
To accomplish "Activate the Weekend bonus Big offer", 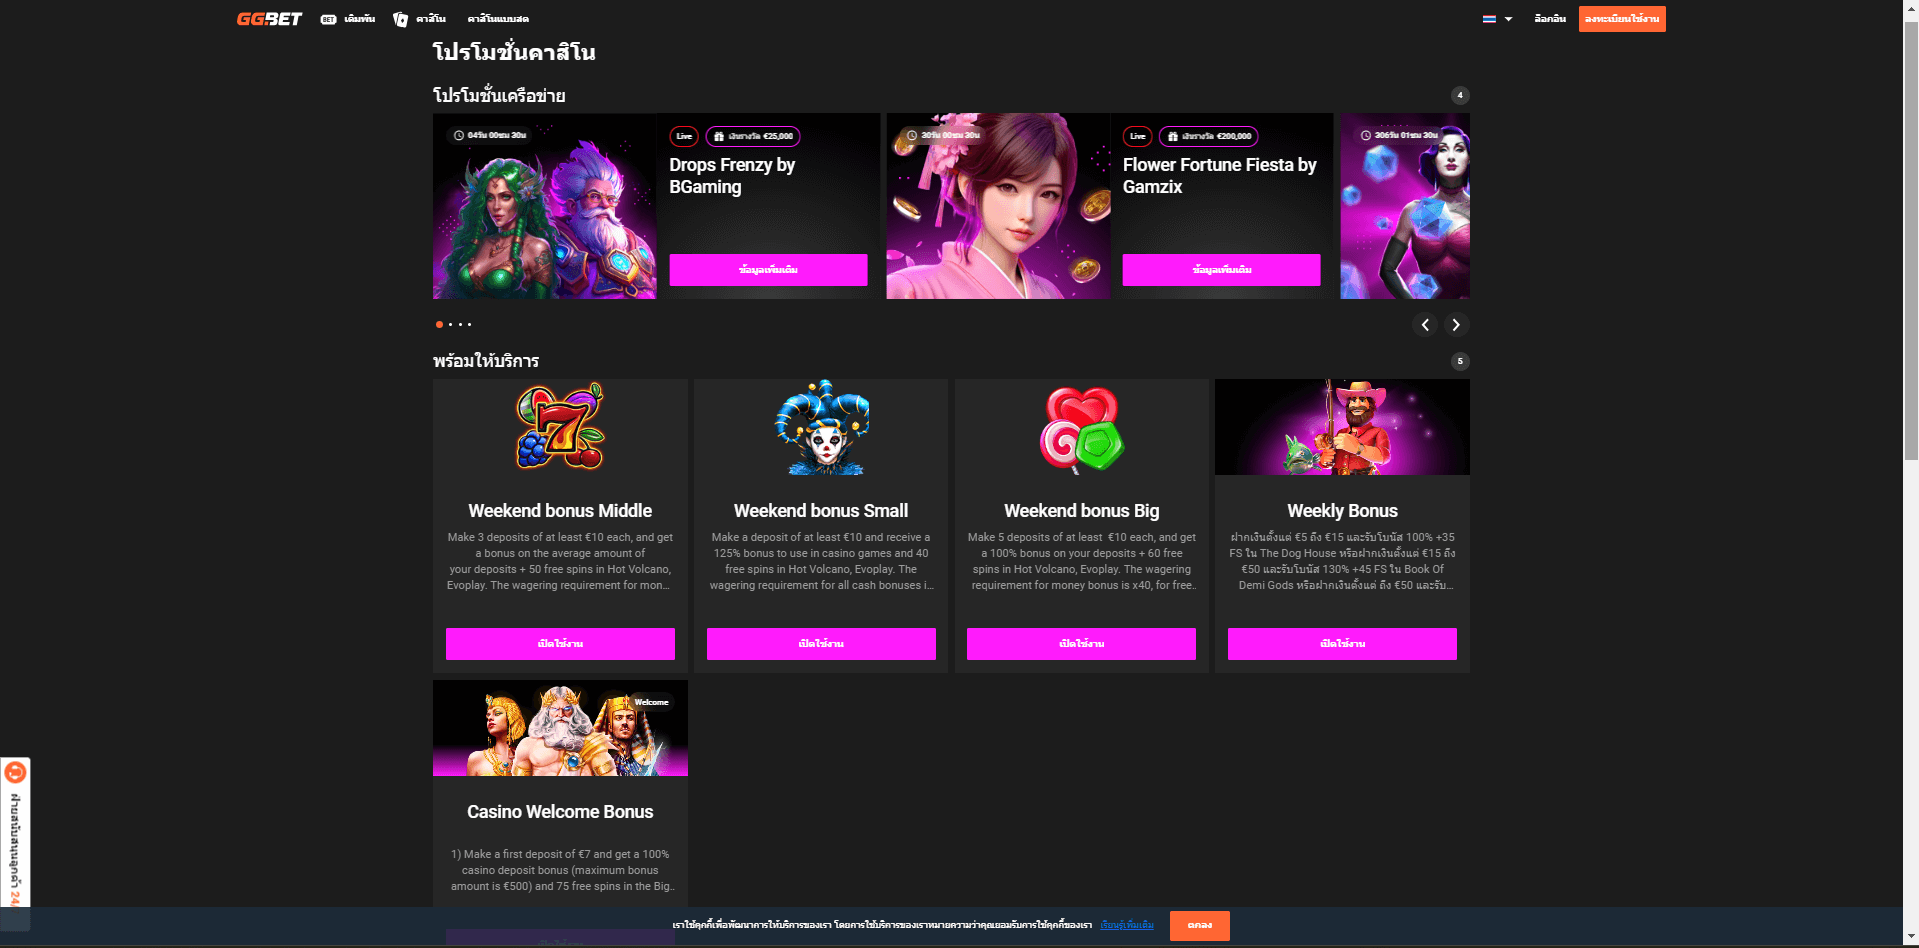I will tap(1081, 644).
